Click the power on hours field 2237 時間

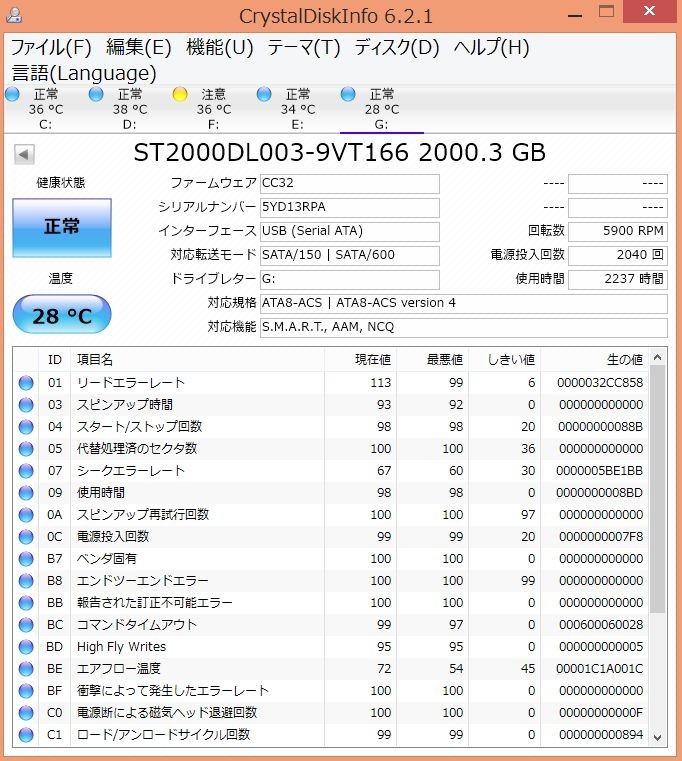click(x=618, y=279)
